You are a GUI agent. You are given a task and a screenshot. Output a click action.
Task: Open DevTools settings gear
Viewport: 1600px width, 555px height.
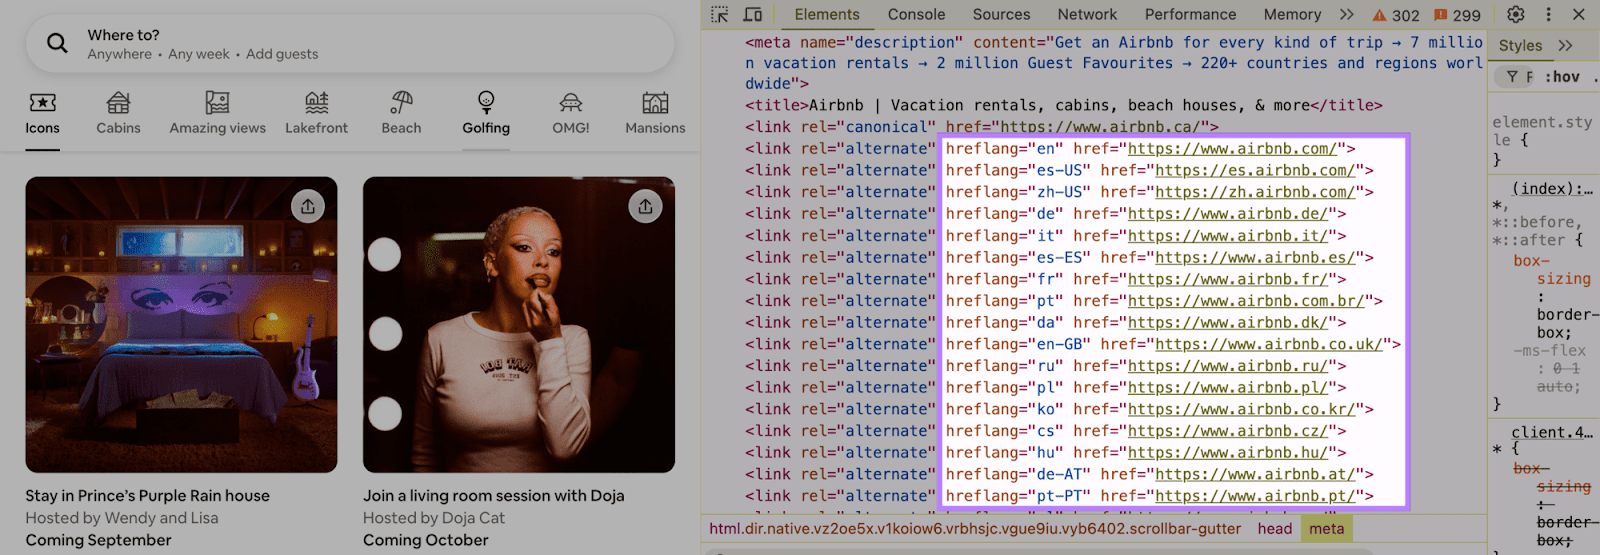click(1516, 14)
